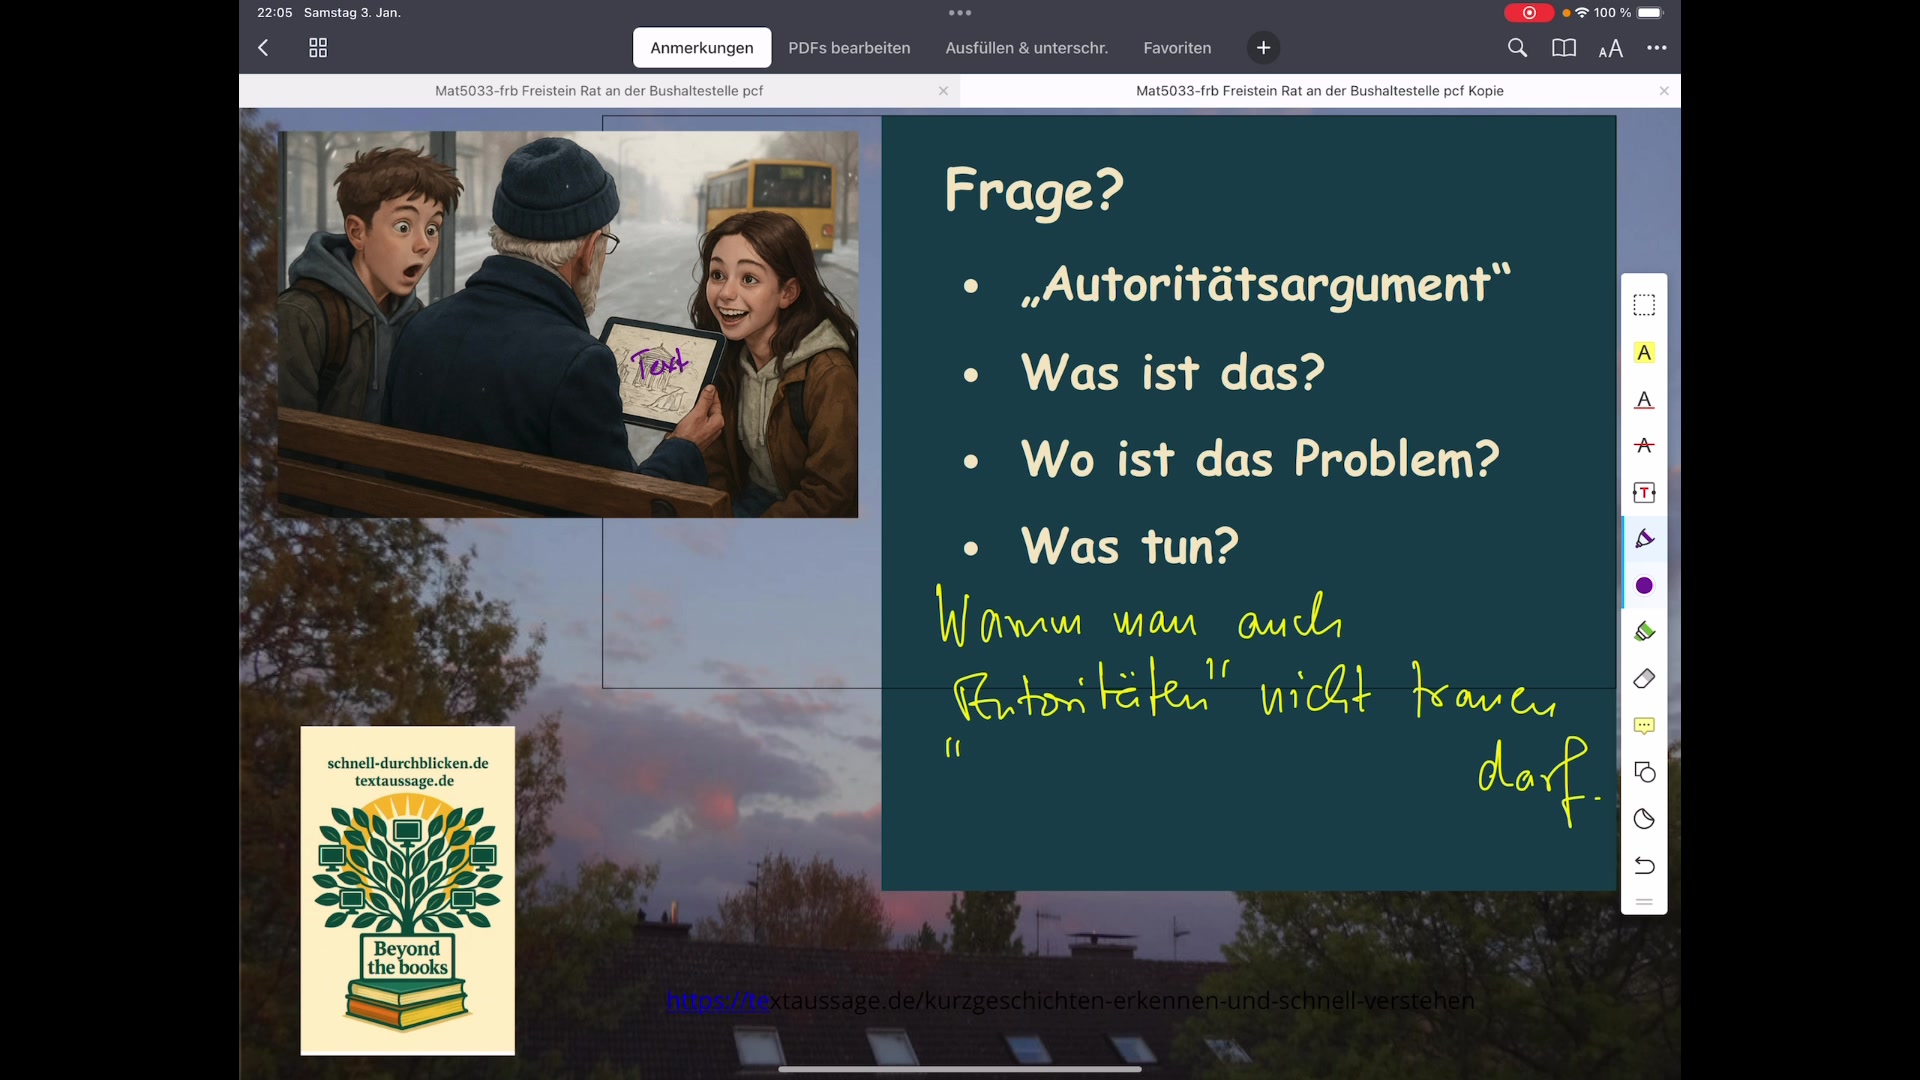The height and width of the screenshot is (1080, 1920).
Task: Switch to PDFs bearbeiten mode
Action: tap(849, 47)
